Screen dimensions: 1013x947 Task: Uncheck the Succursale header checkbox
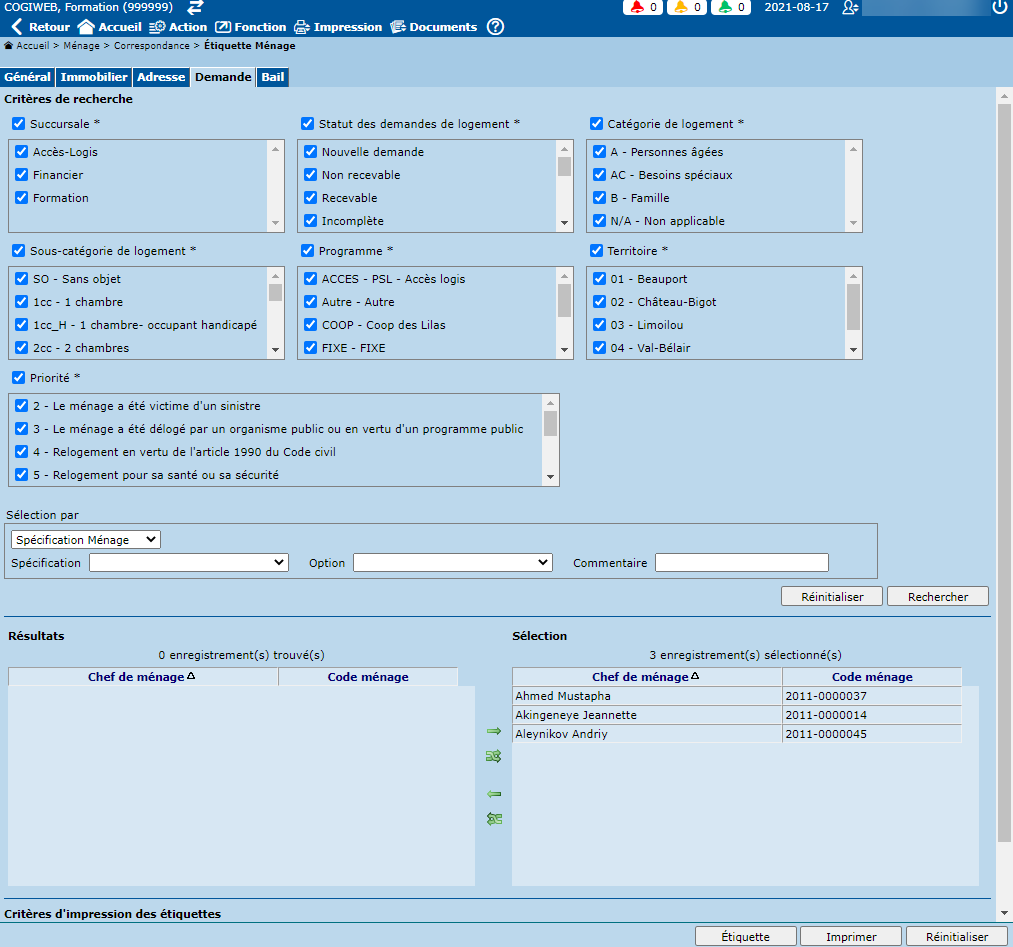(19, 124)
